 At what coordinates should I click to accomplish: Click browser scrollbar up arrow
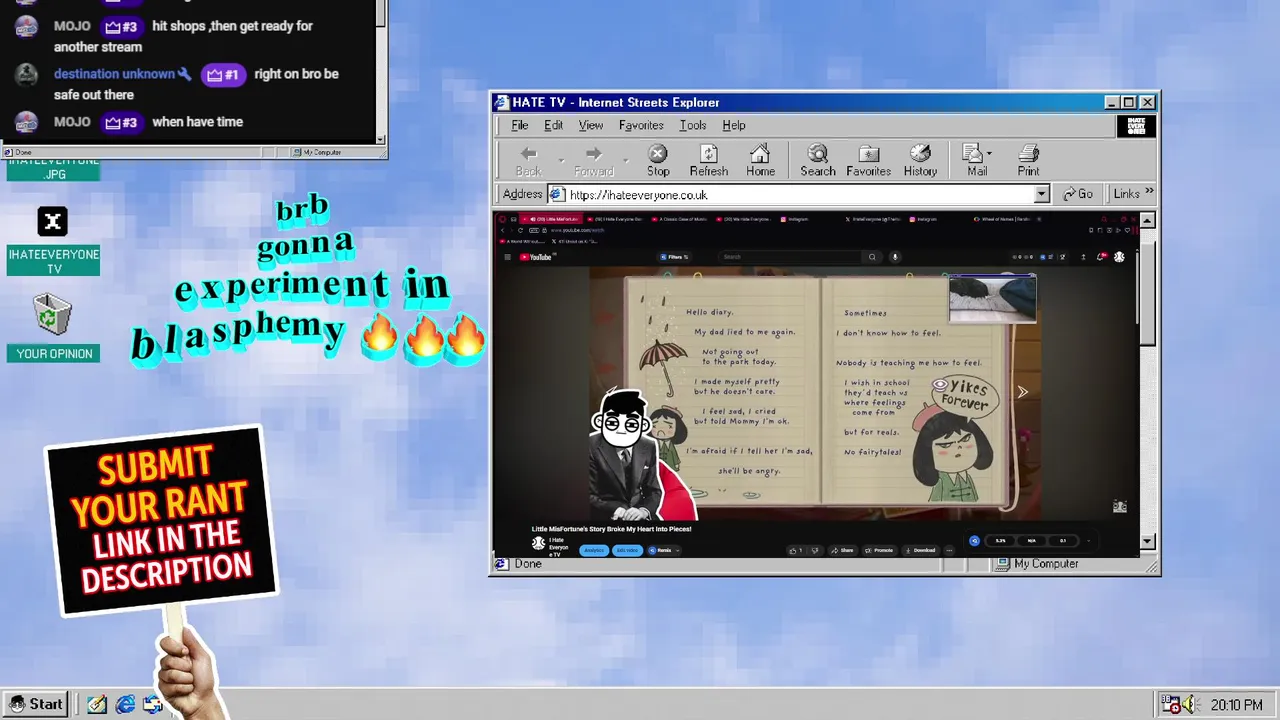[1147, 221]
